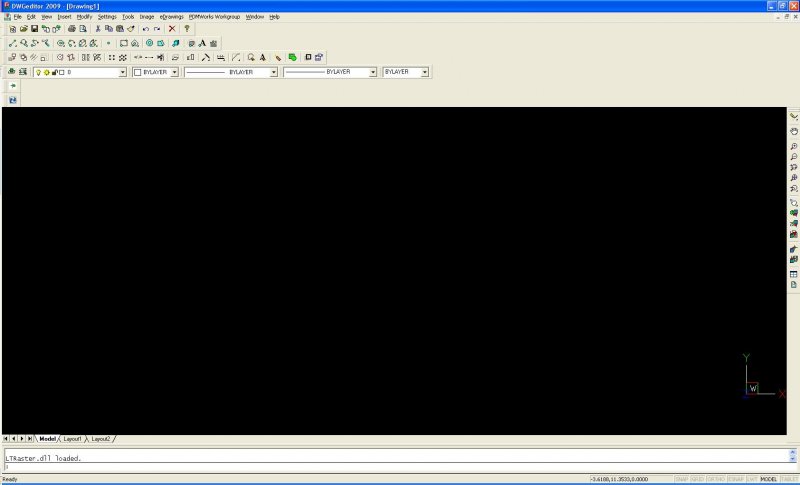The image size is (800, 485).
Task: Toggle GRID display in status bar
Action: click(697, 479)
